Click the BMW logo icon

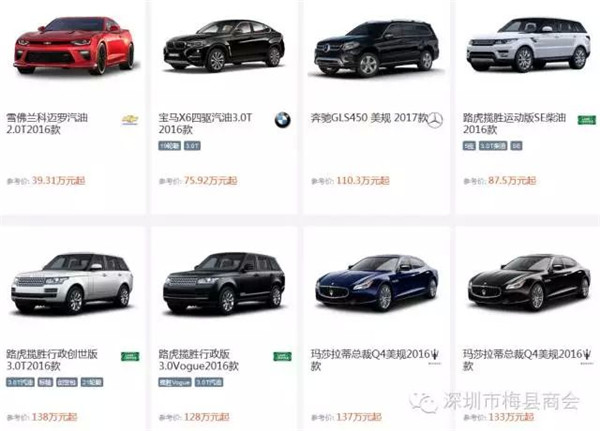[x=282, y=120]
